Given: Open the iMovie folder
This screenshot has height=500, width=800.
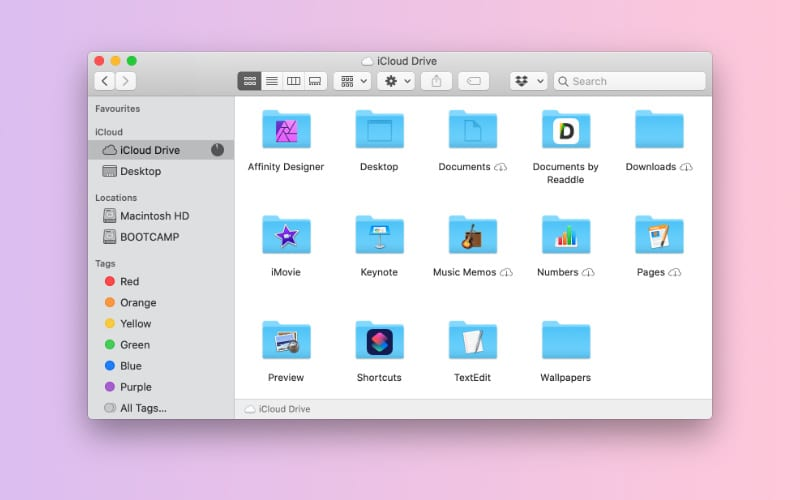Looking at the screenshot, I should pyautogui.click(x=286, y=235).
